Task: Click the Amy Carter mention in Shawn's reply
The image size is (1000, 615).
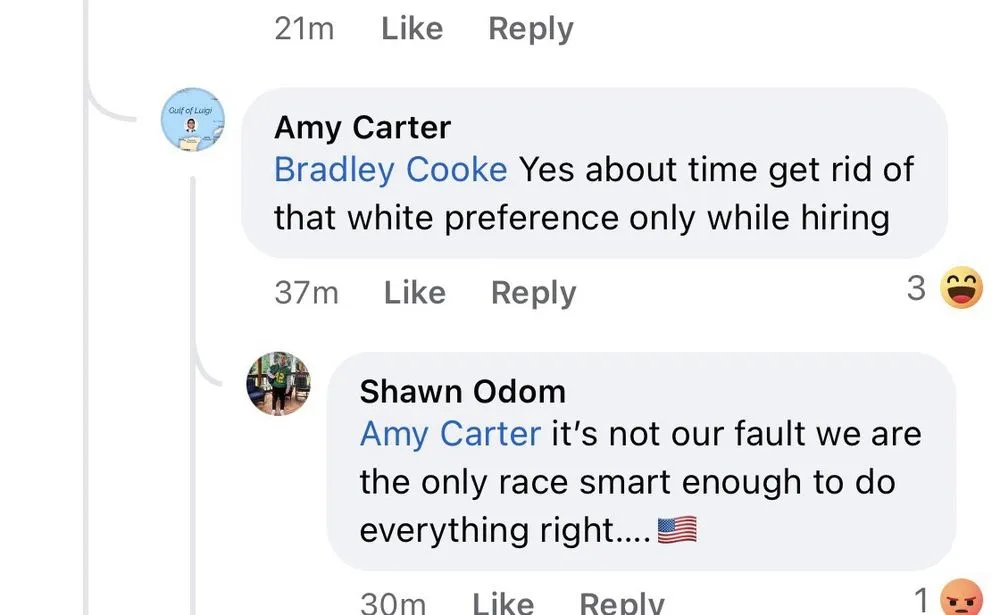Action: pos(450,434)
